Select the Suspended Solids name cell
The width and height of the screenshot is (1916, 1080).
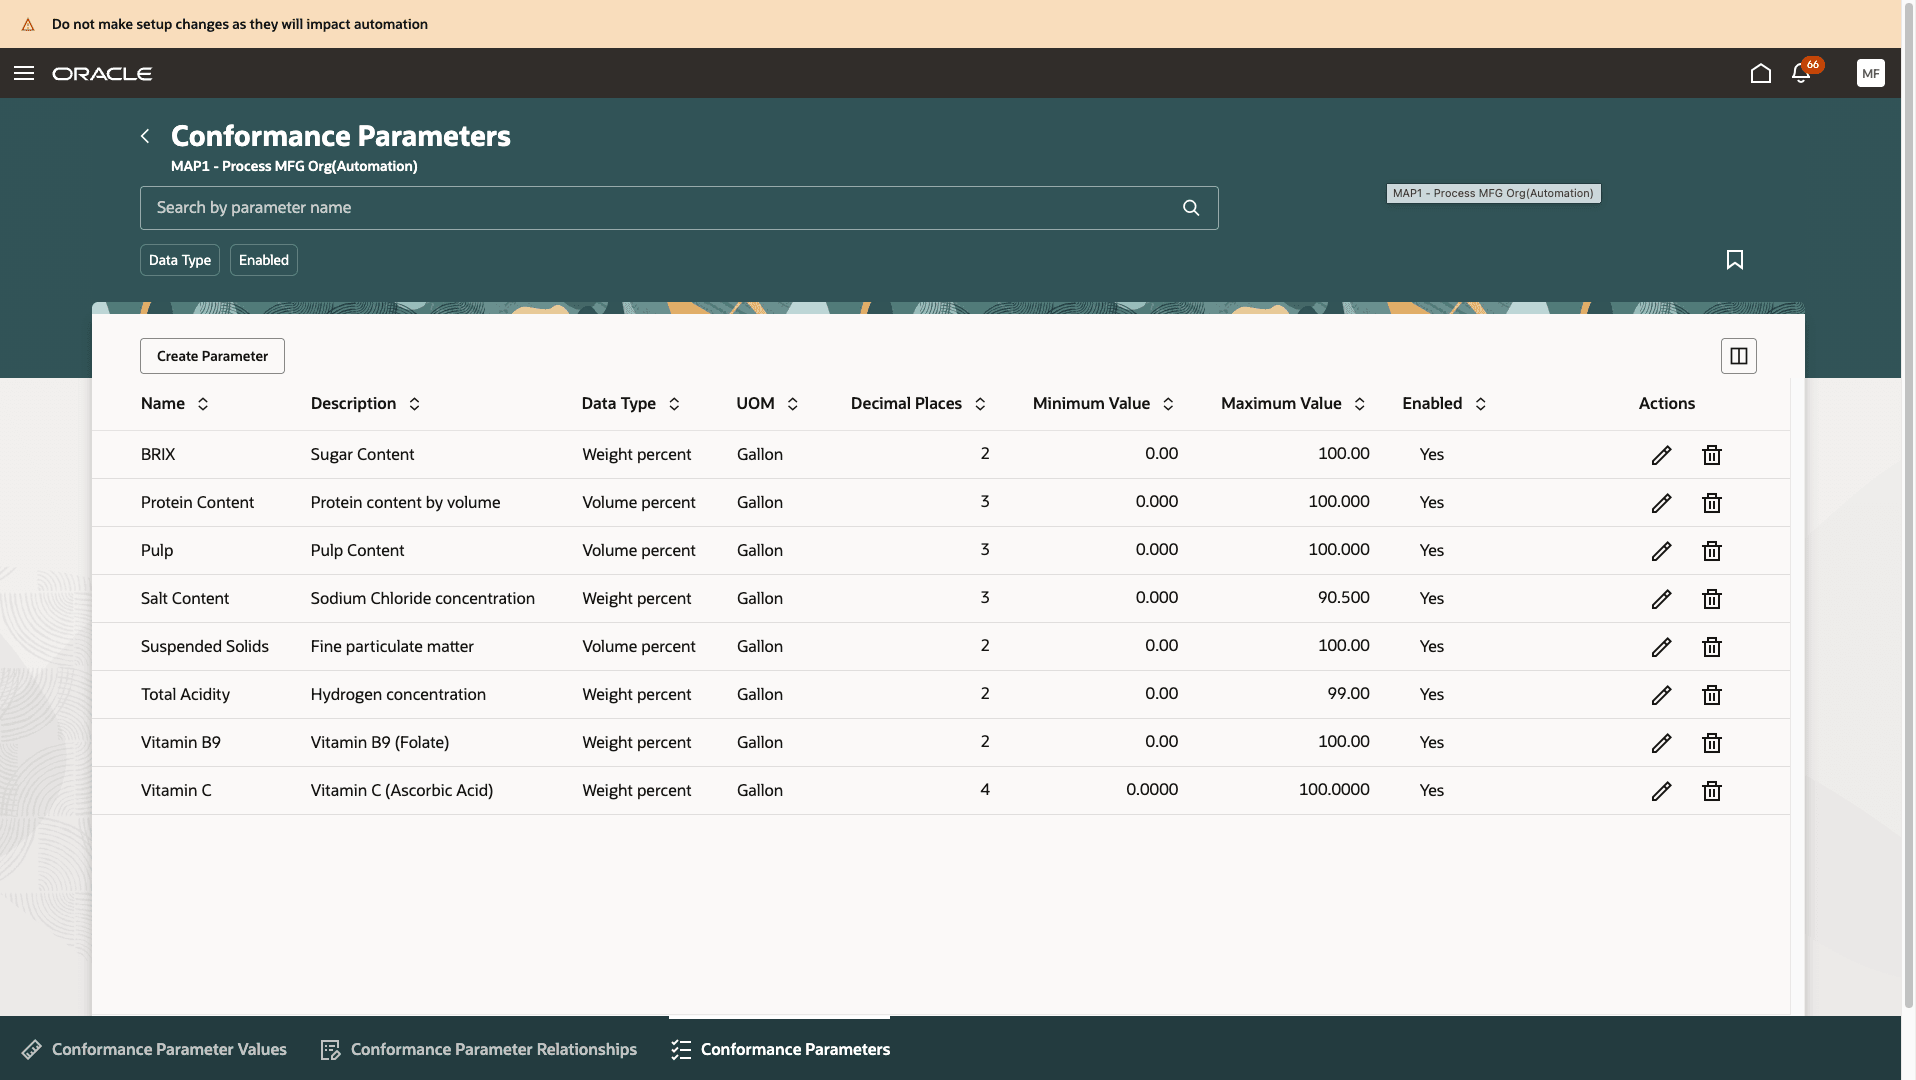[205, 647]
